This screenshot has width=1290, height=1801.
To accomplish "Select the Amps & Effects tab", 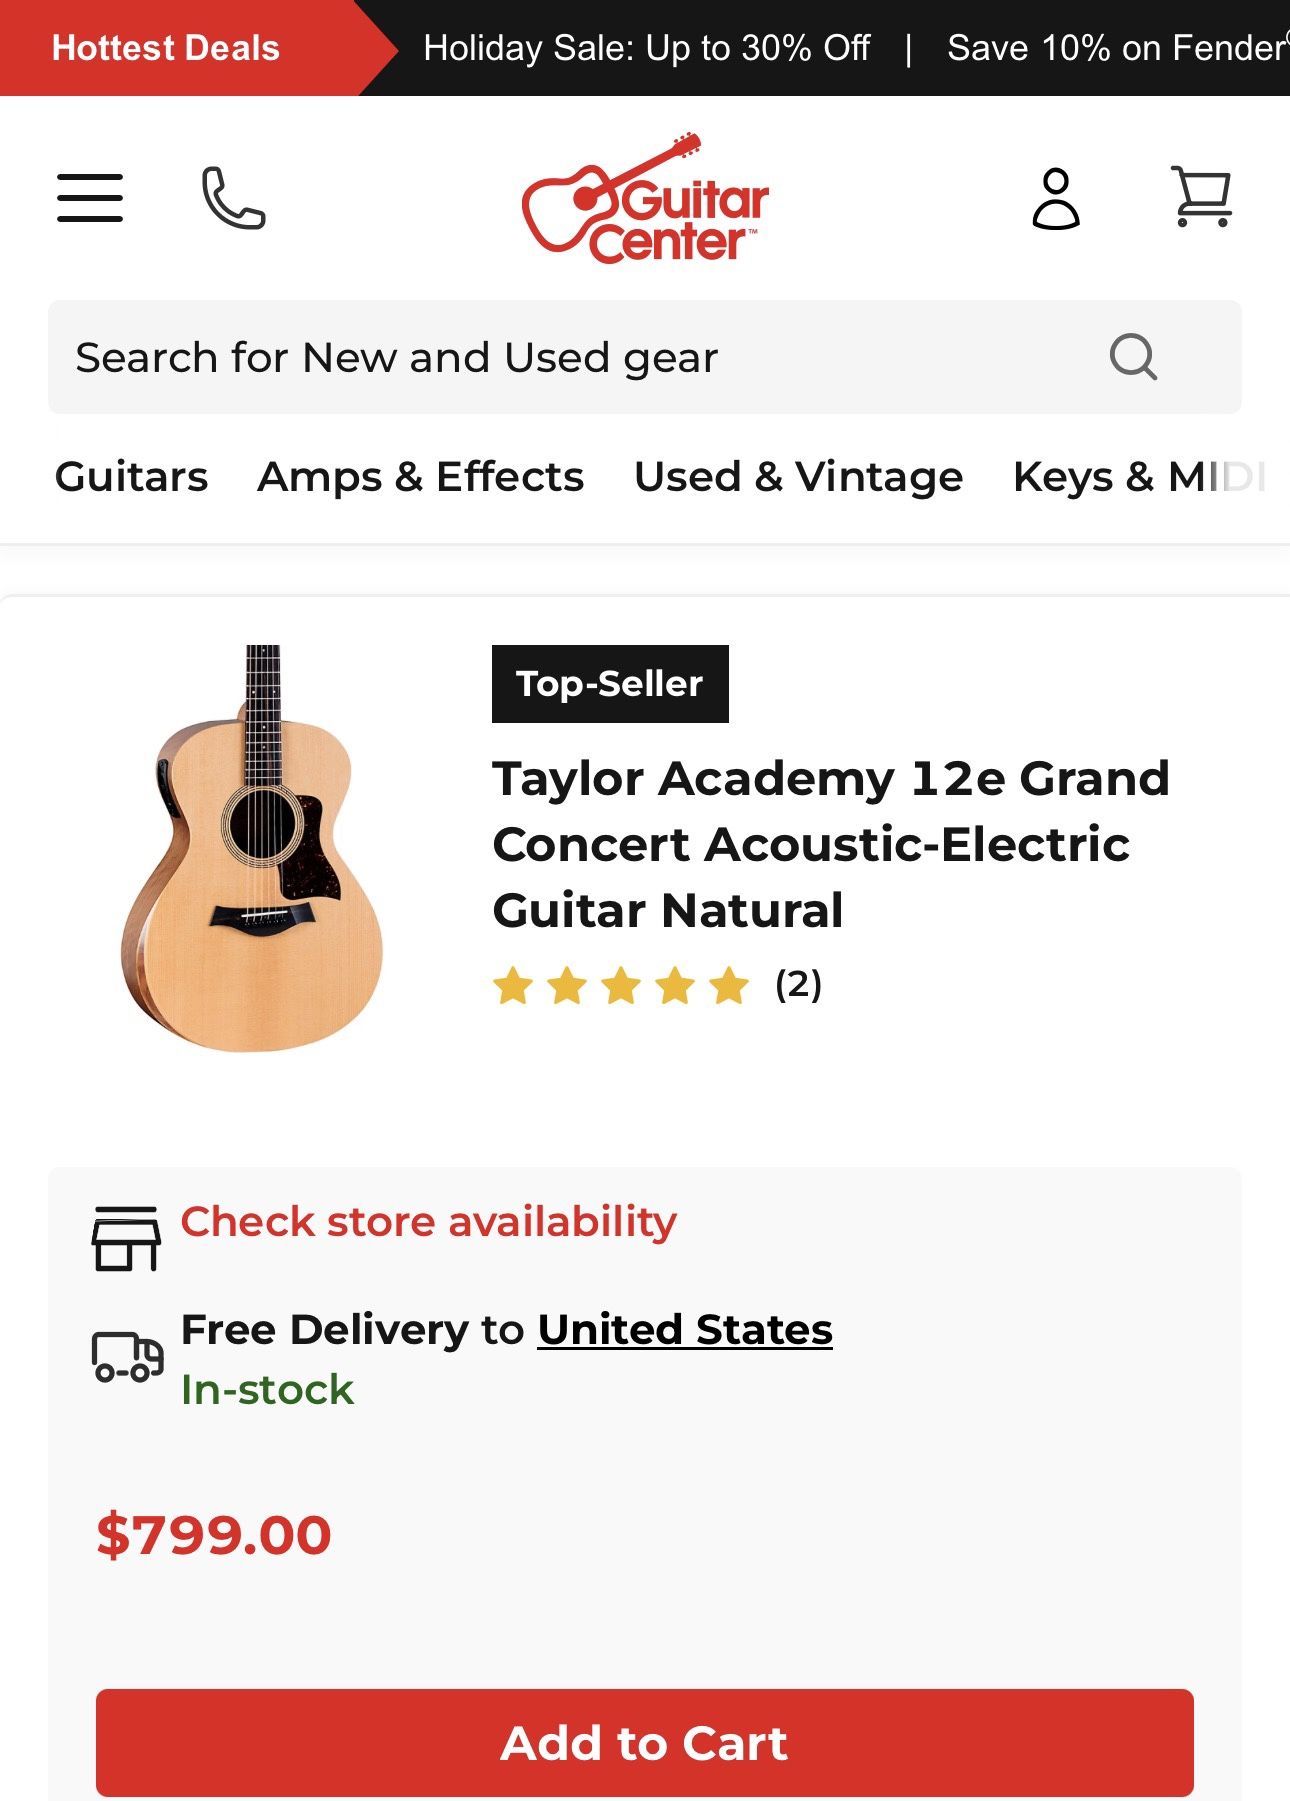I will pyautogui.click(x=420, y=477).
